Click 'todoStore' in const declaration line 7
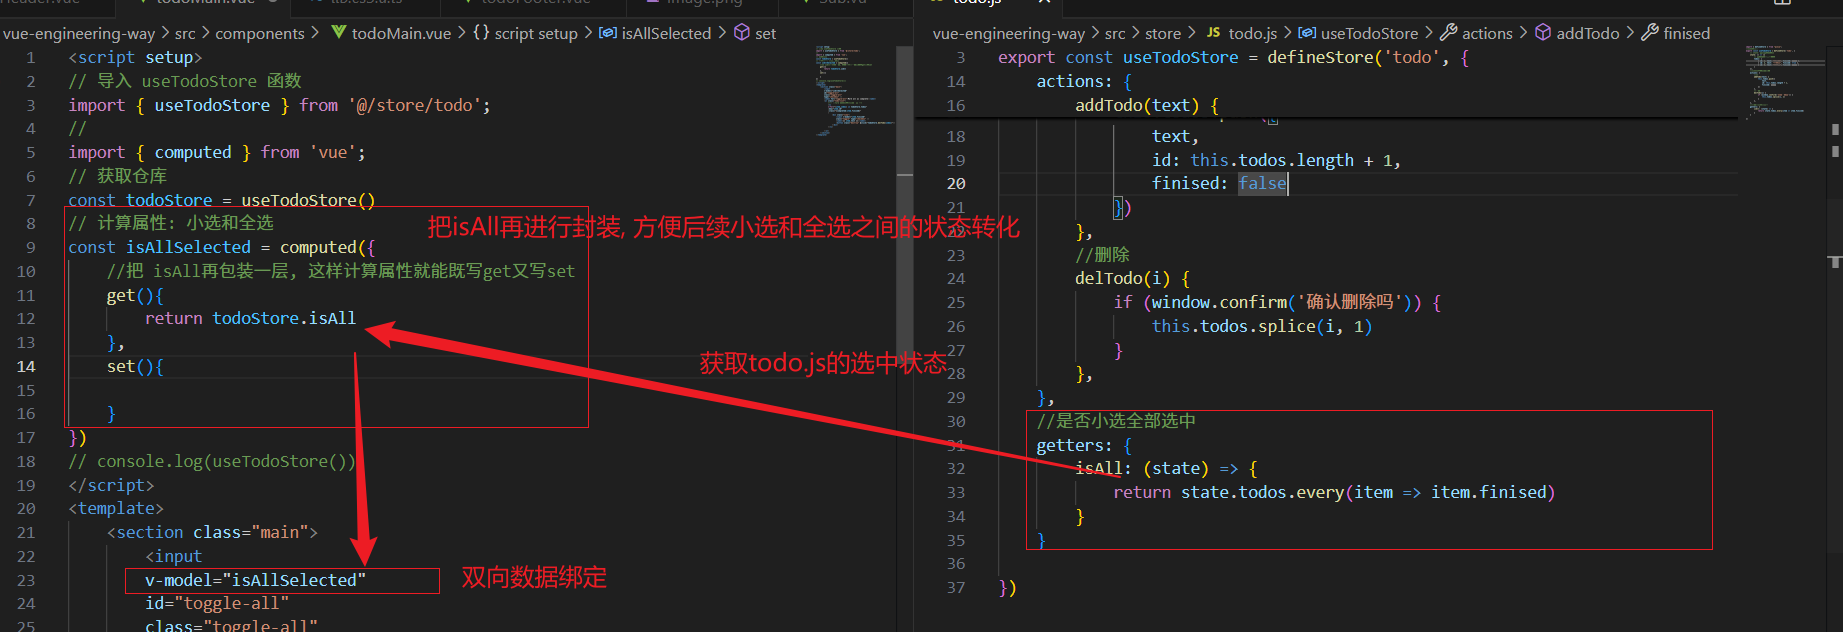The image size is (1843, 632). (x=169, y=200)
